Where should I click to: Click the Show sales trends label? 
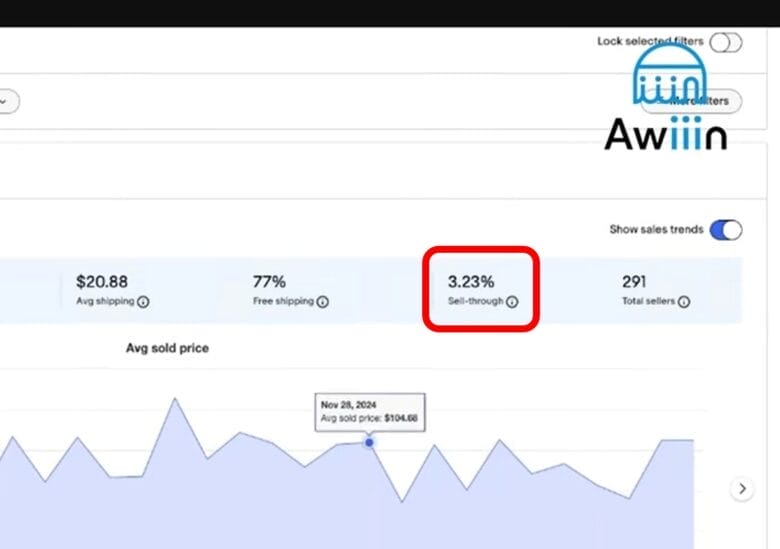tap(656, 230)
